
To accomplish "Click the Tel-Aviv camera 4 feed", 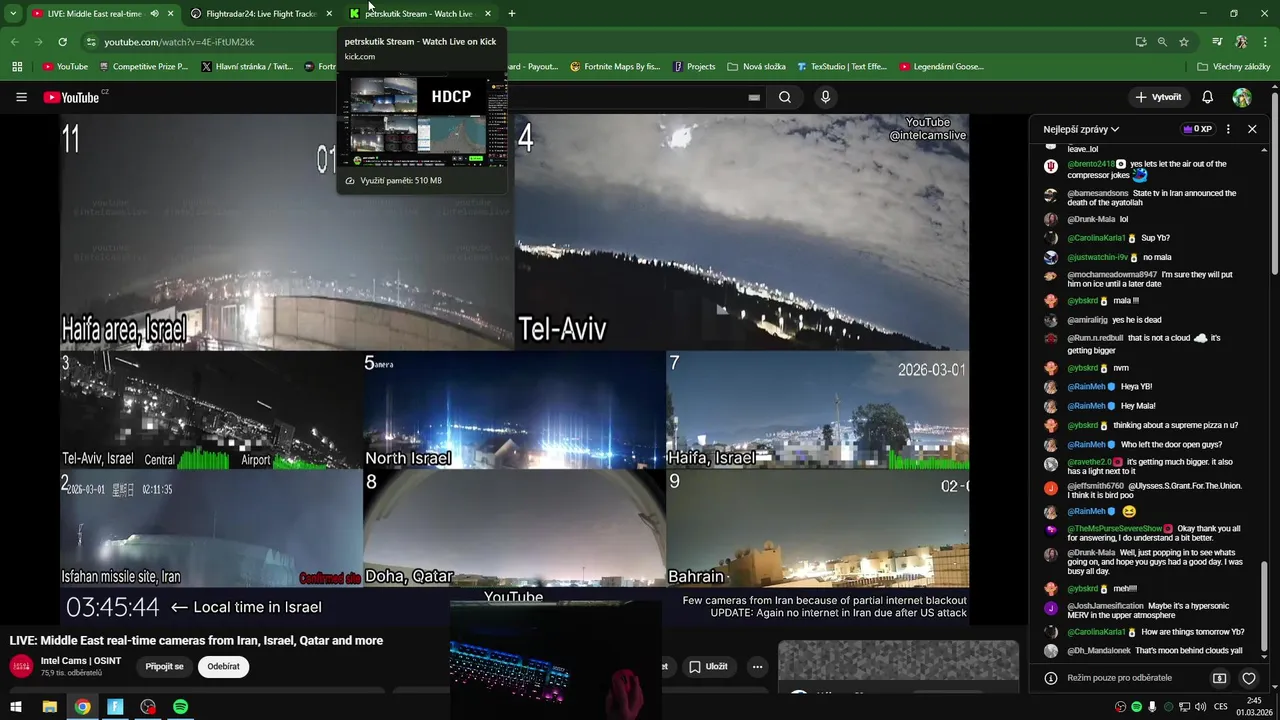I will tap(742, 232).
